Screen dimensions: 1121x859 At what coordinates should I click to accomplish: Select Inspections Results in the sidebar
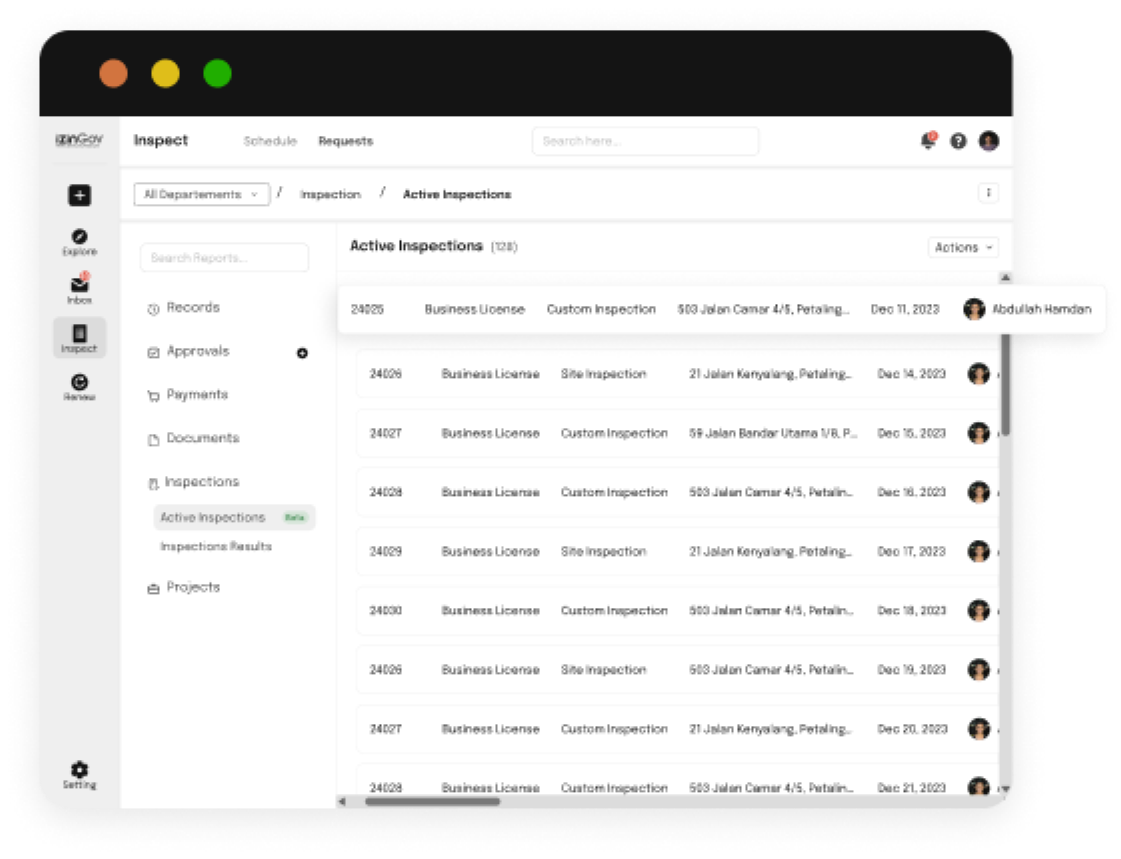(x=216, y=546)
